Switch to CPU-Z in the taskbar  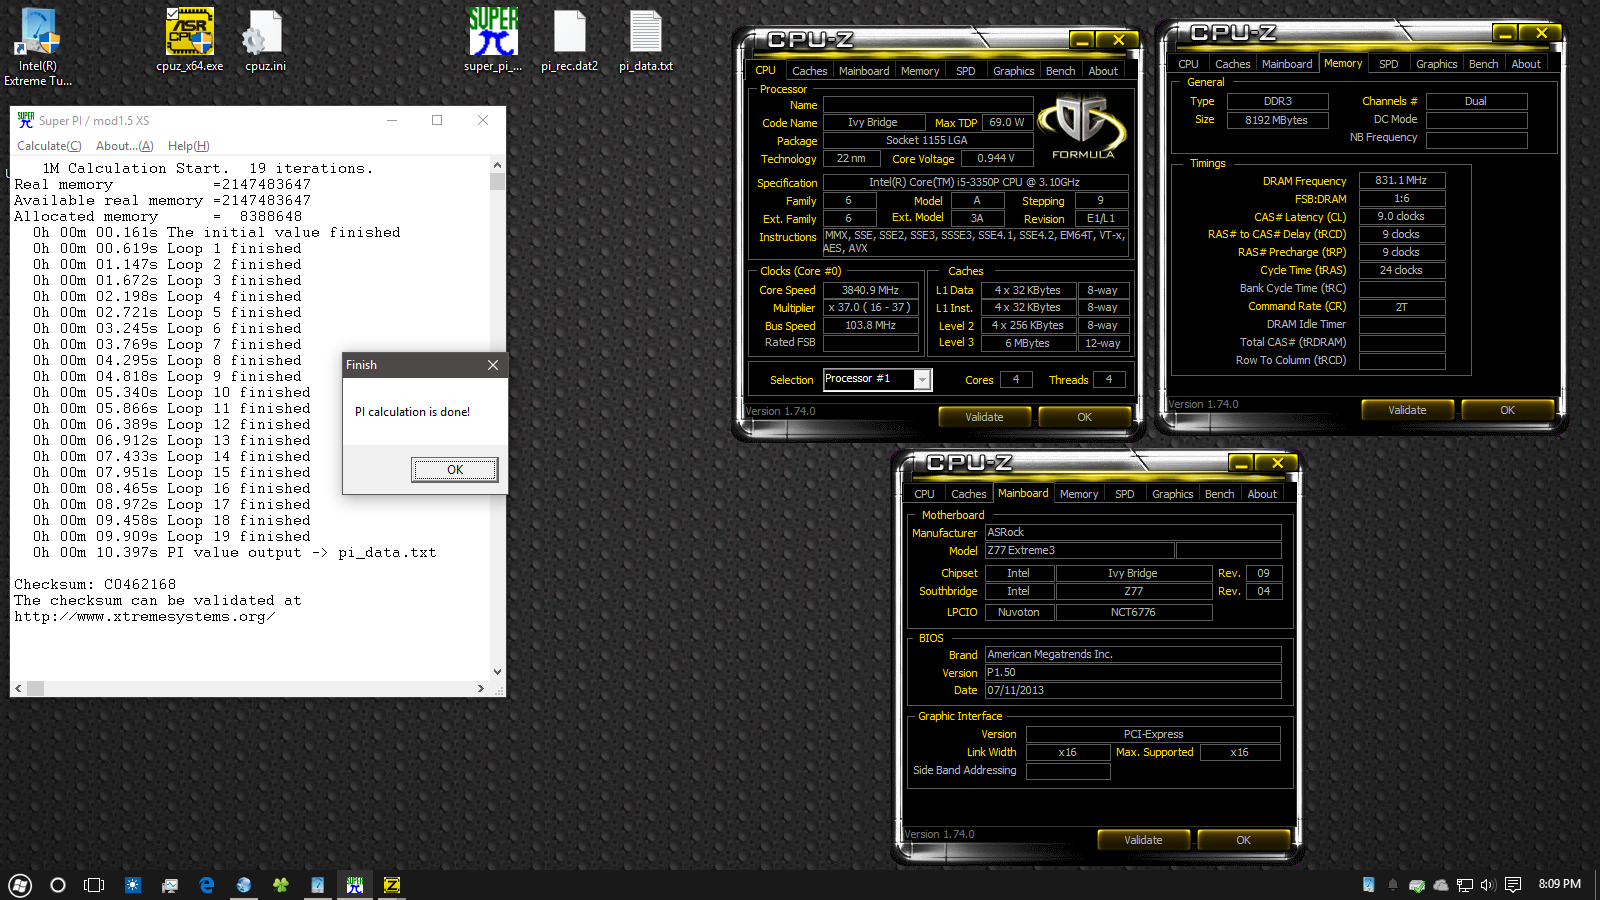(392, 885)
